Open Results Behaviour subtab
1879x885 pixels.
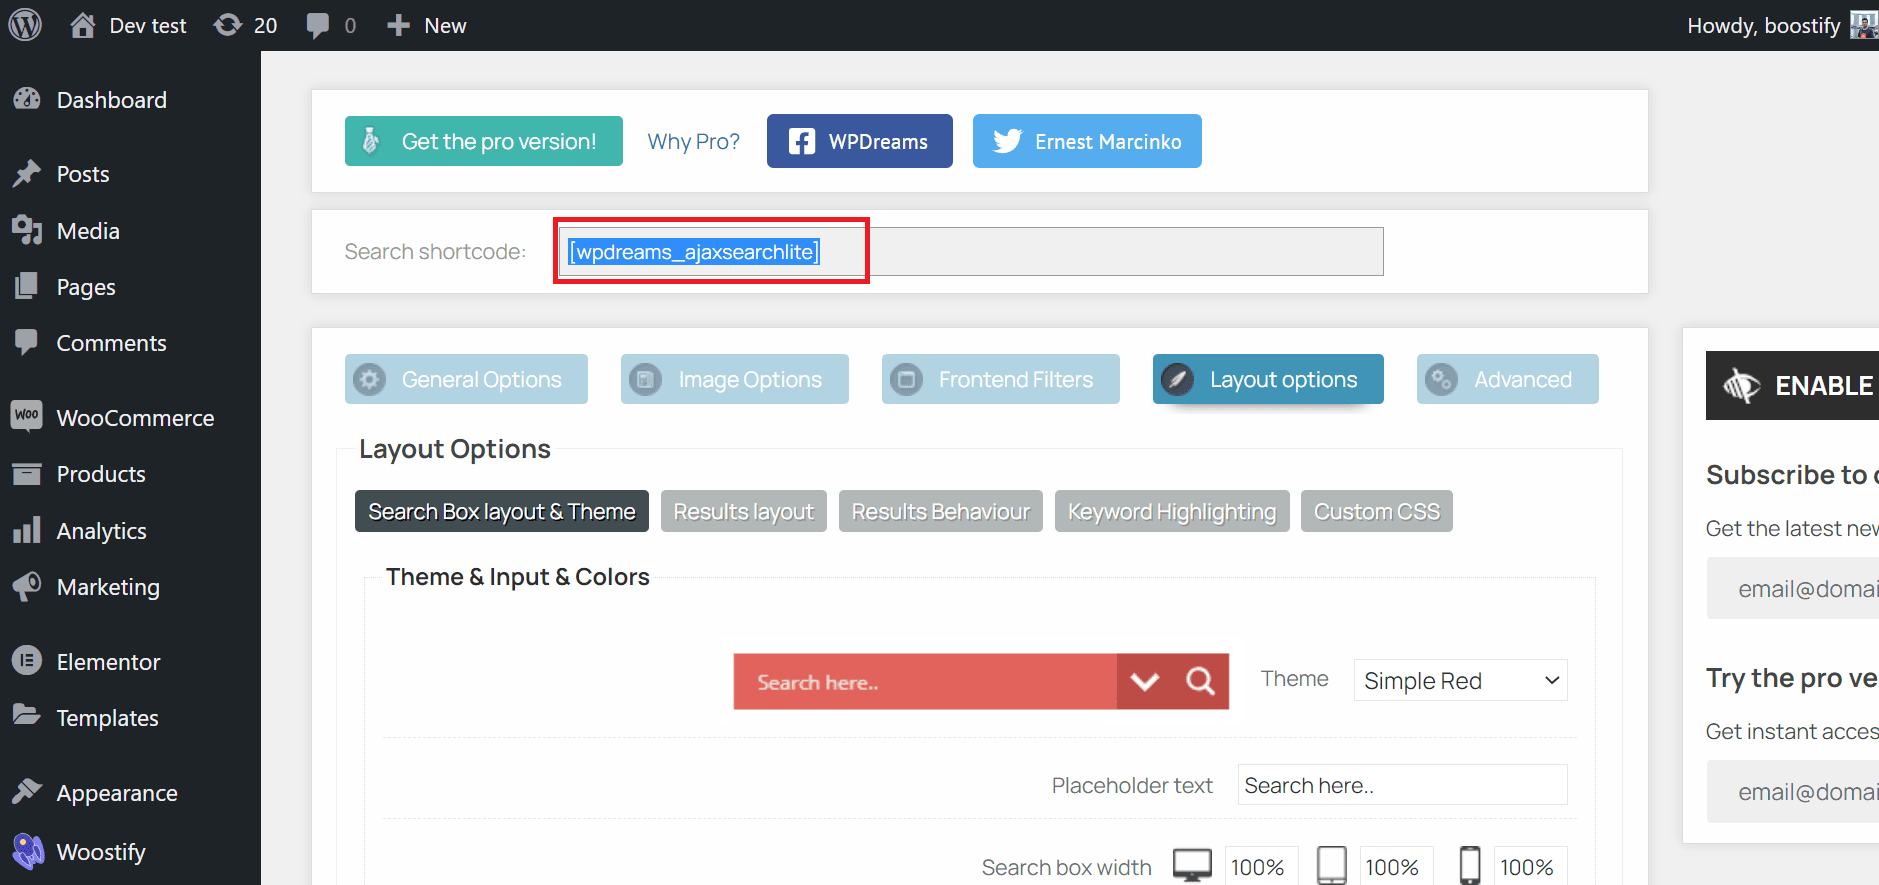click(940, 511)
